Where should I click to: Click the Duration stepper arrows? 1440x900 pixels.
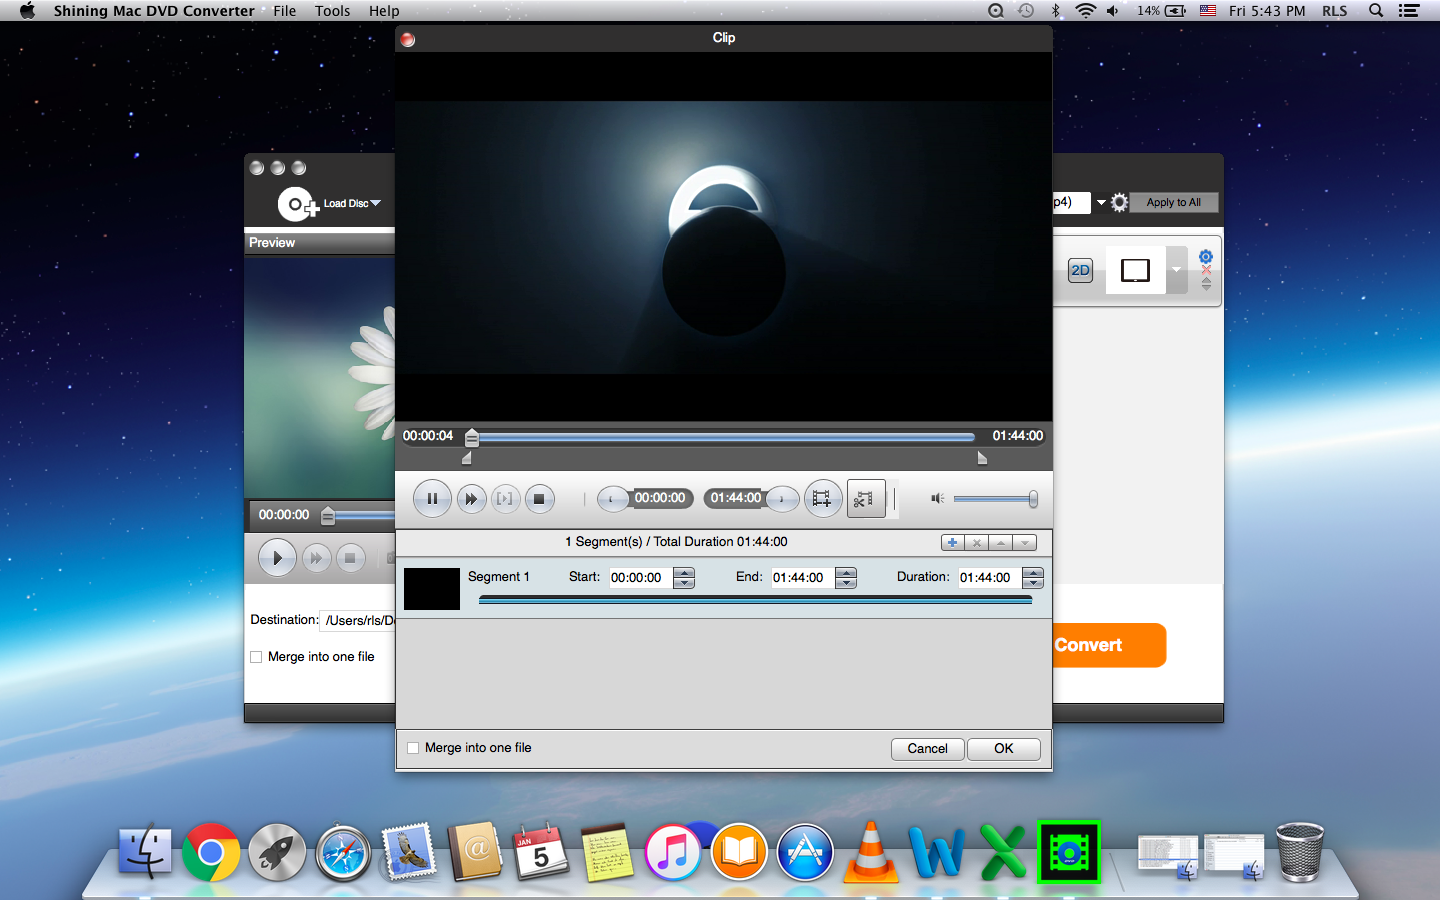[x=1033, y=577]
